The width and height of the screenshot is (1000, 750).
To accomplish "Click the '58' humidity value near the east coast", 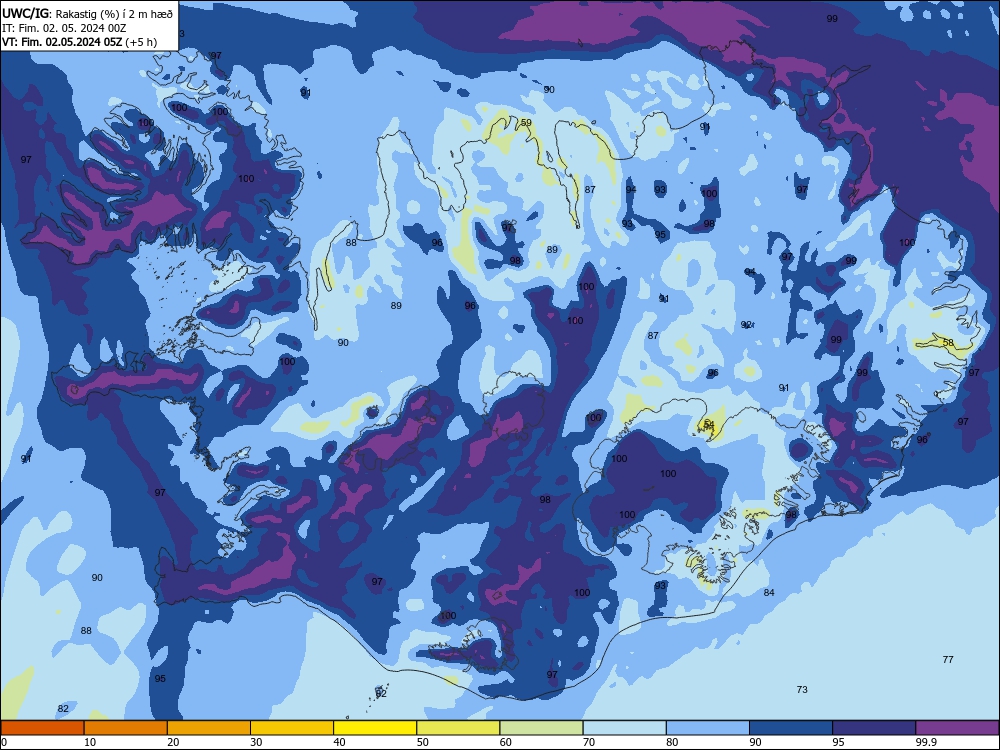I will click(948, 342).
